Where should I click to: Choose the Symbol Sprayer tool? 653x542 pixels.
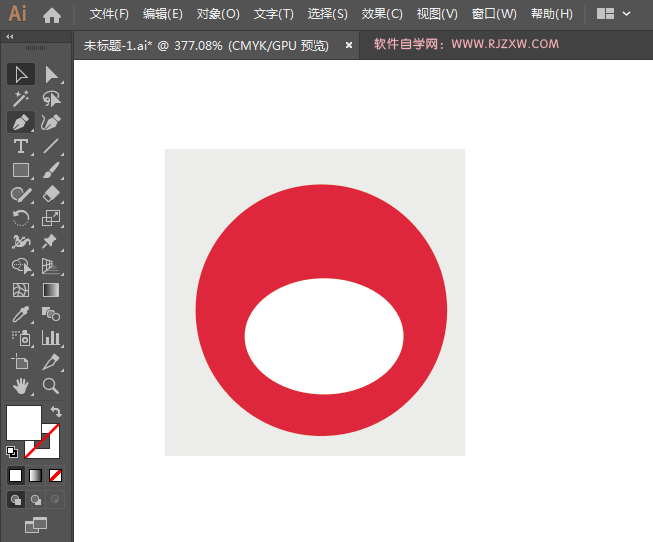21,338
